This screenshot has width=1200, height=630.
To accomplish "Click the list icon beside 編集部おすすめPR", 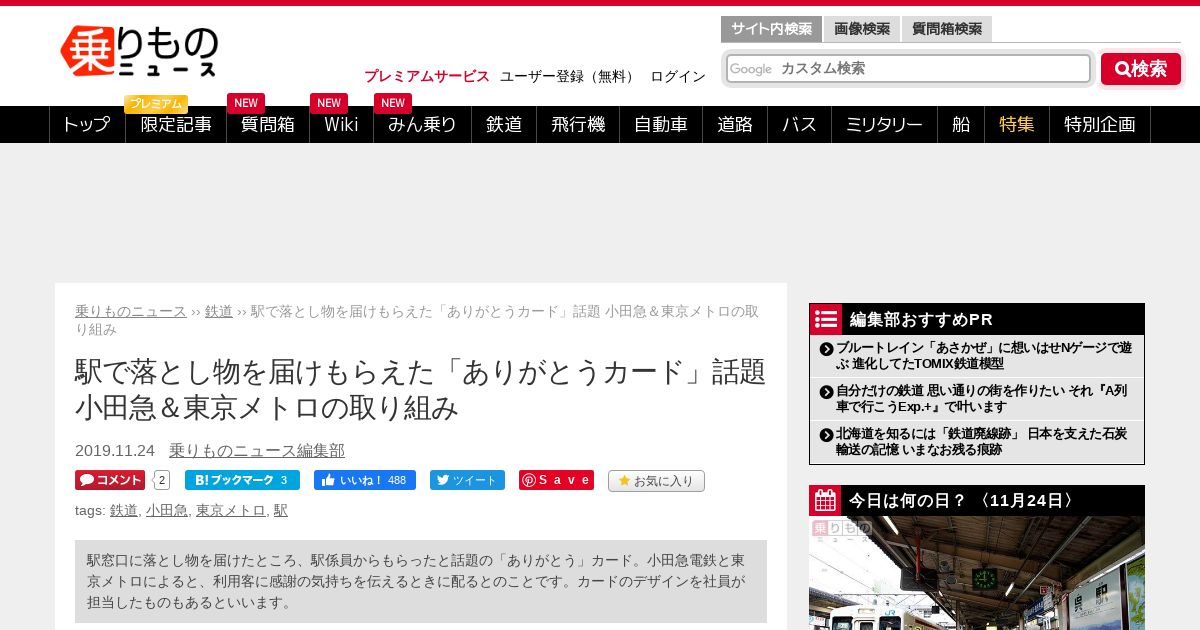I will click(826, 319).
